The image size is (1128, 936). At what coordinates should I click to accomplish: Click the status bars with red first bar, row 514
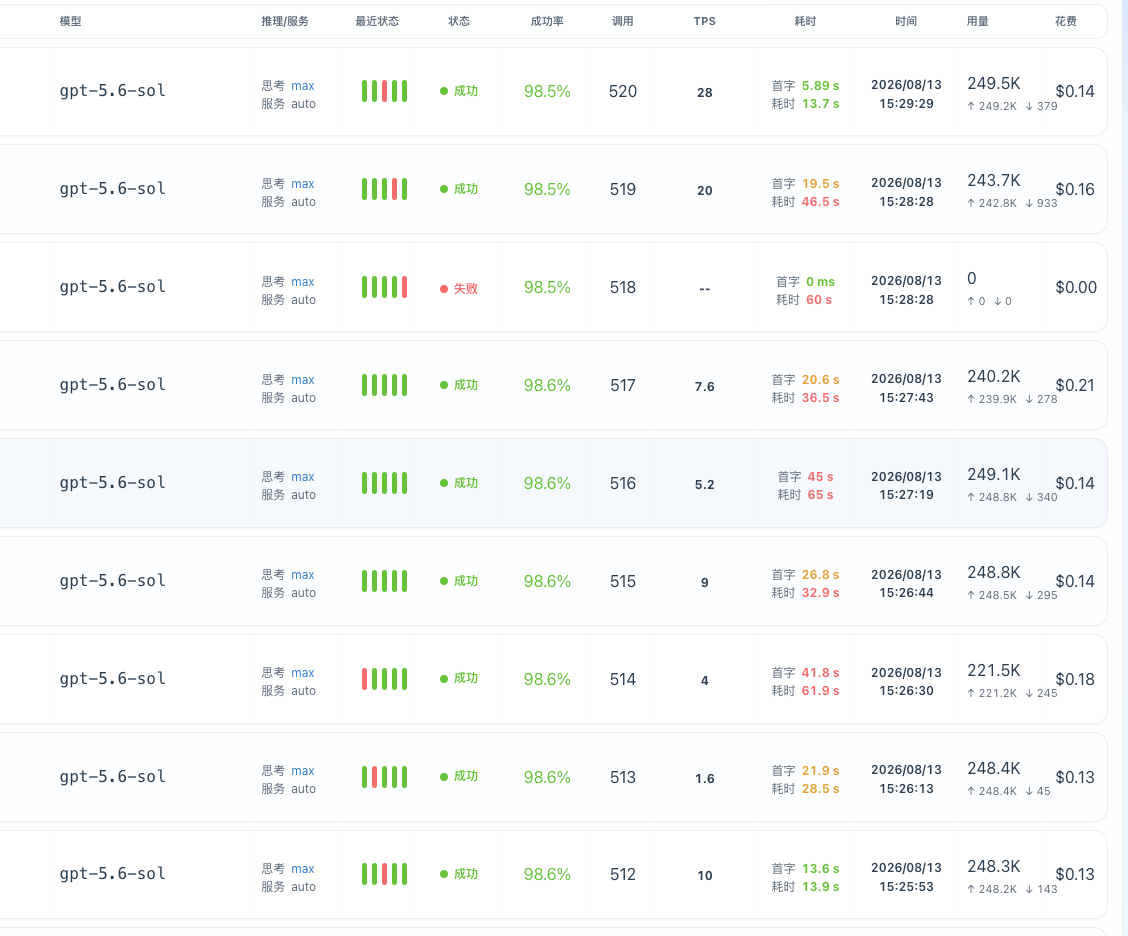click(x=384, y=679)
